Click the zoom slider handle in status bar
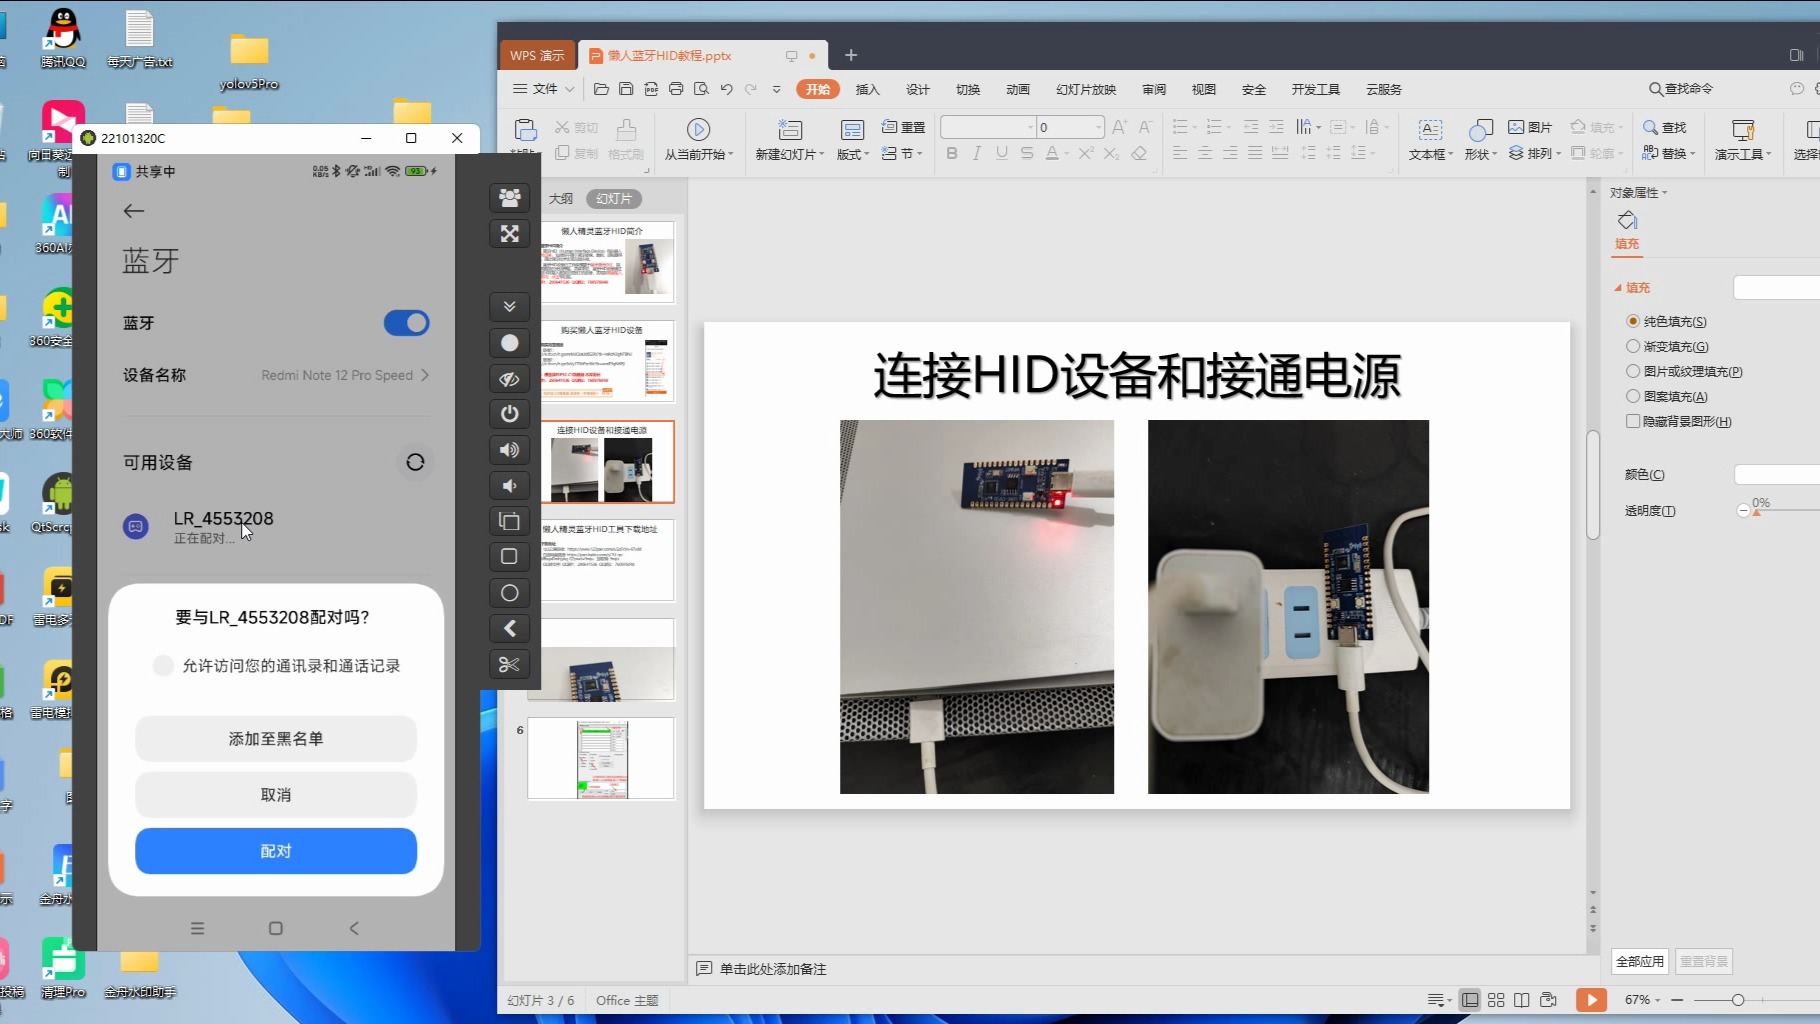 pyautogui.click(x=1738, y=1000)
